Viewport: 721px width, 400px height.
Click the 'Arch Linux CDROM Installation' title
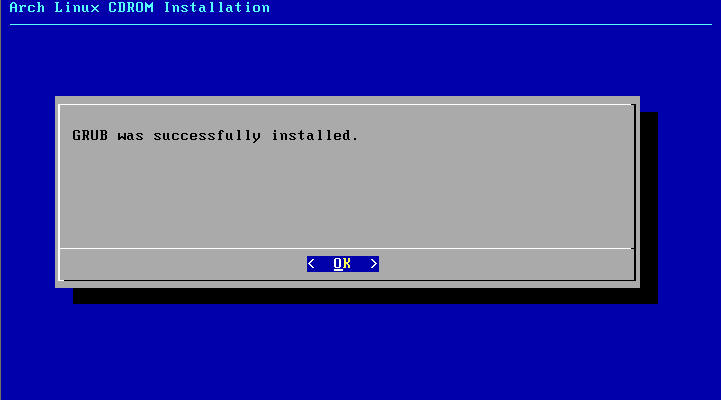point(139,7)
